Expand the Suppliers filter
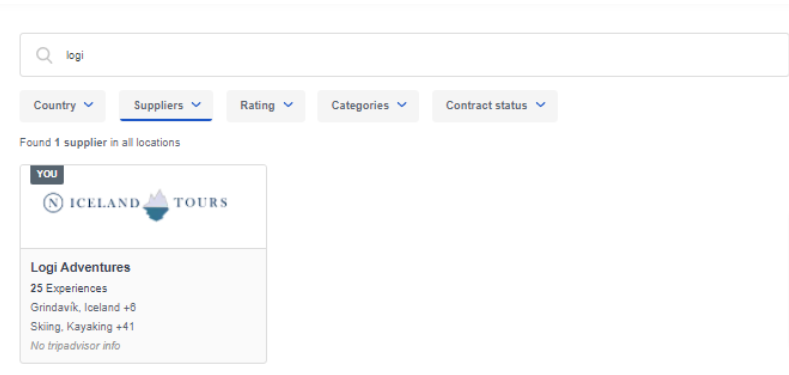The width and height of the screenshot is (789, 375). [166, 106]
